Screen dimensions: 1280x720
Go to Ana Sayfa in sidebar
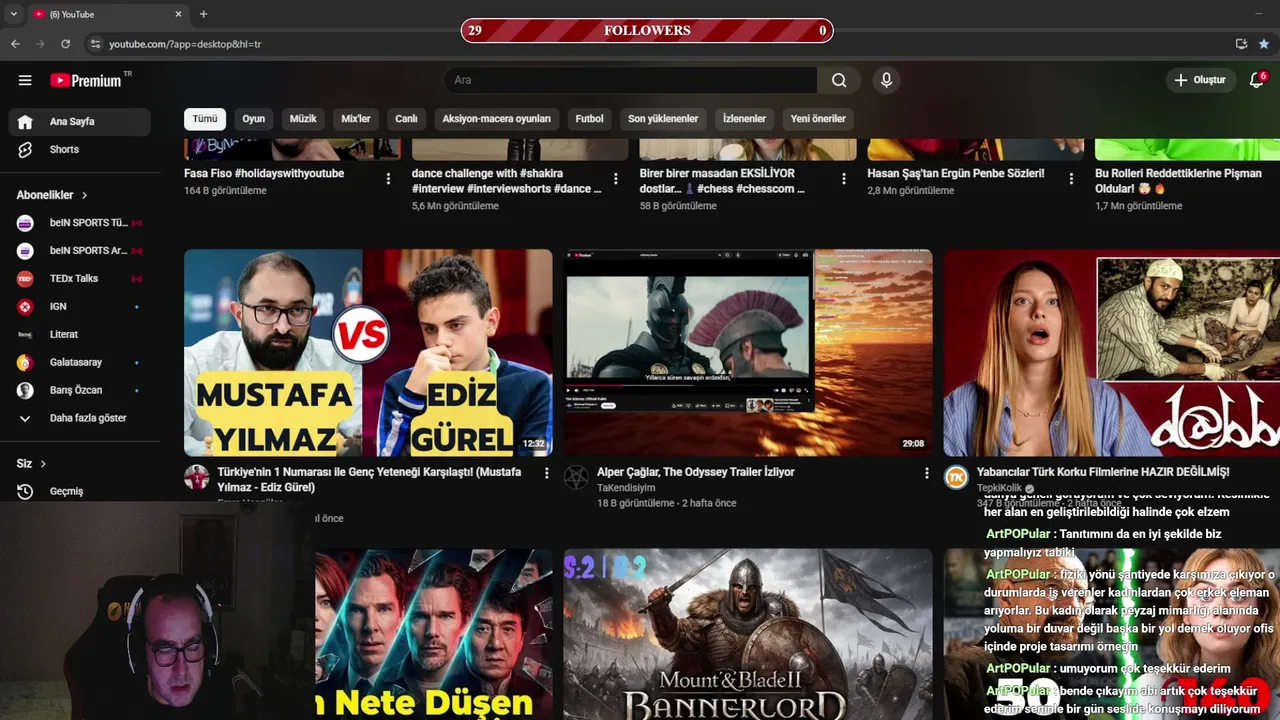point(80,121)
